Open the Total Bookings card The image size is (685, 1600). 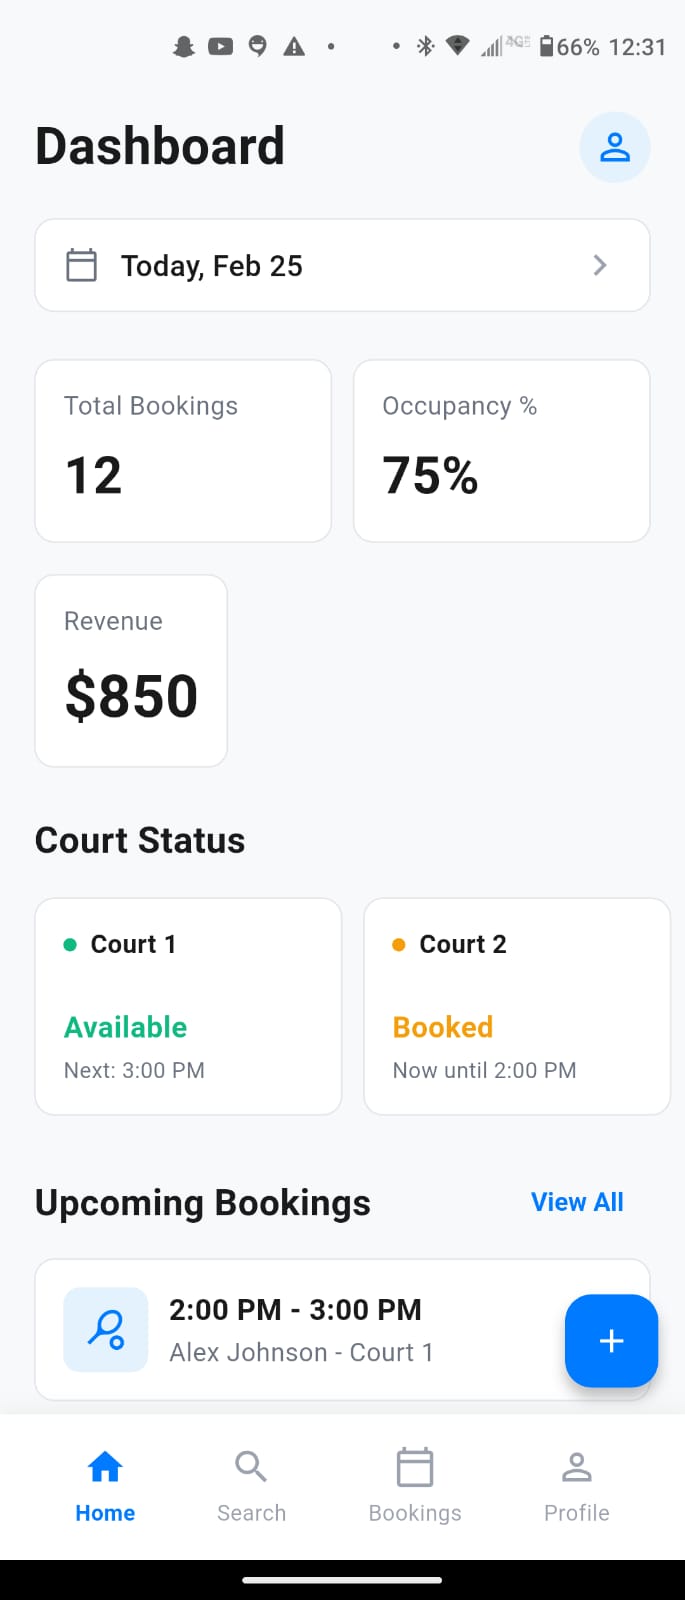coord(183,451)
